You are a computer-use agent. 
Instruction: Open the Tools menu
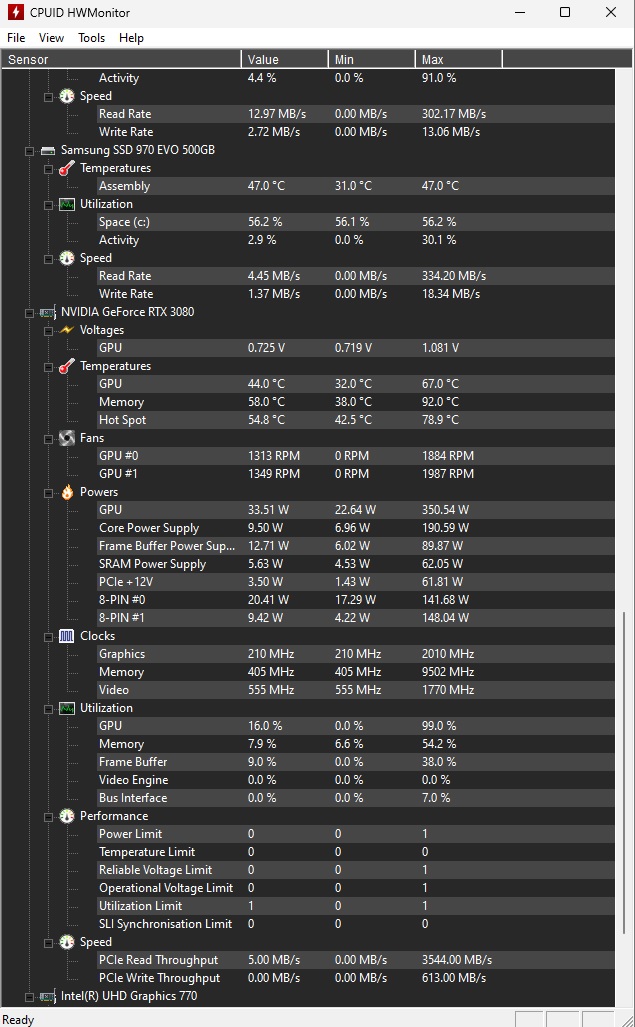92,38
